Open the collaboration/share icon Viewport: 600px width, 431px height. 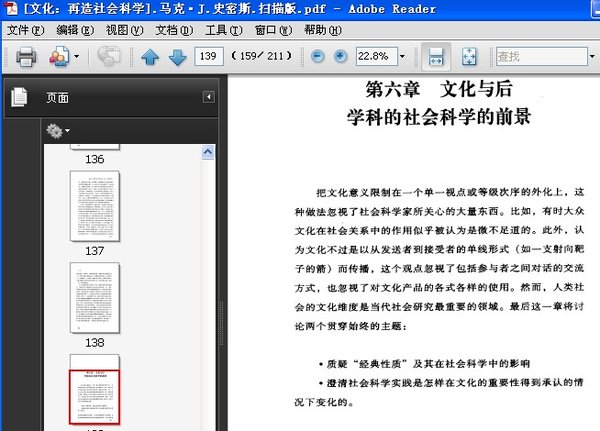tap(59, 57)
